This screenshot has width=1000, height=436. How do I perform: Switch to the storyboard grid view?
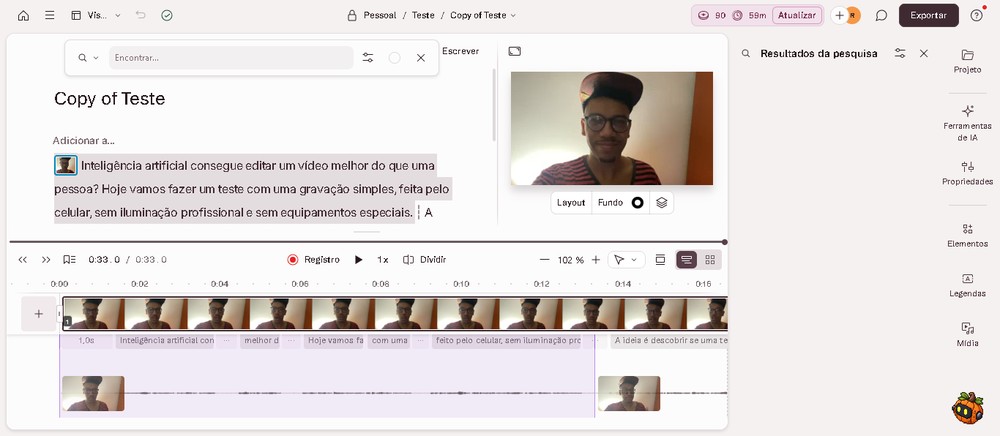click(710, 259)
